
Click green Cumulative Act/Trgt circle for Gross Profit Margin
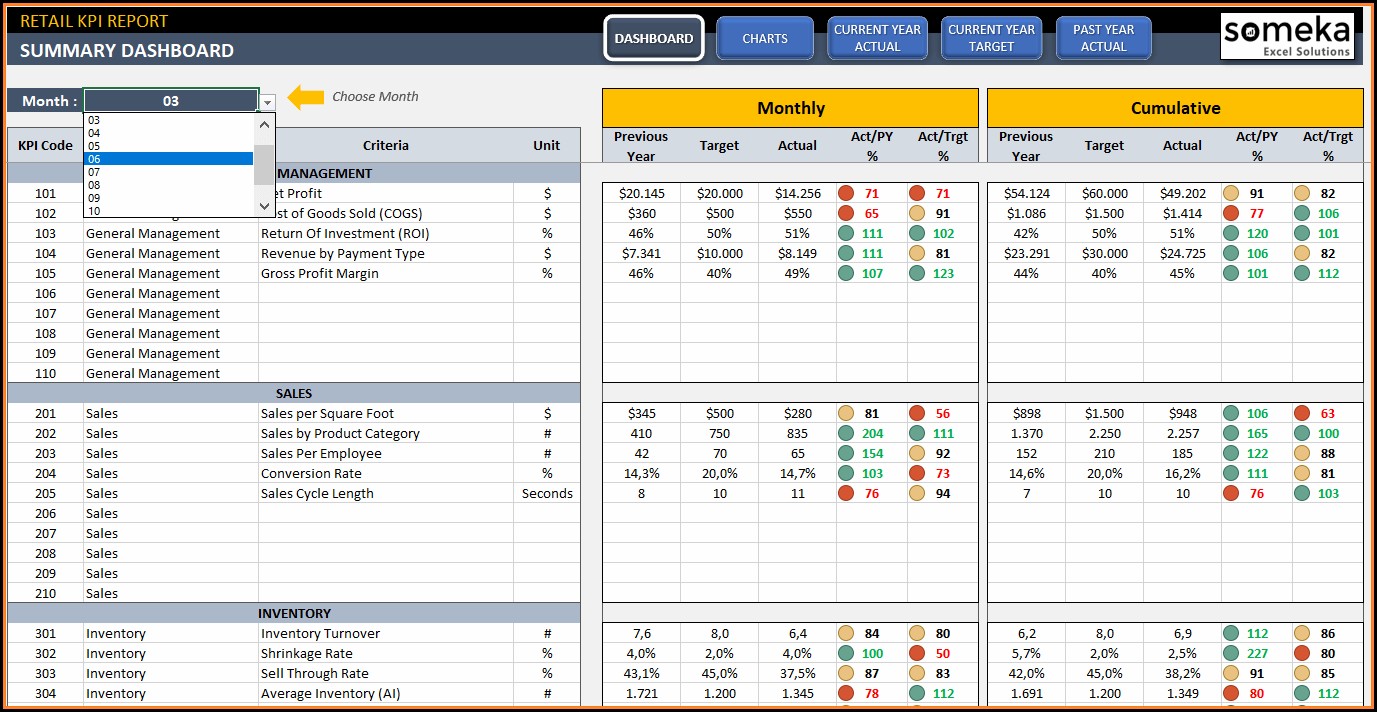1302,273
